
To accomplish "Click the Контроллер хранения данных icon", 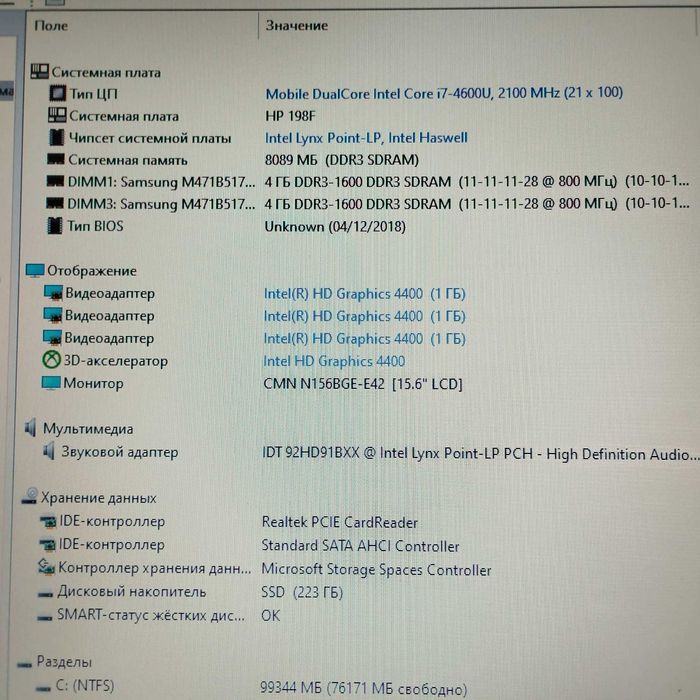I will (46, 567).
